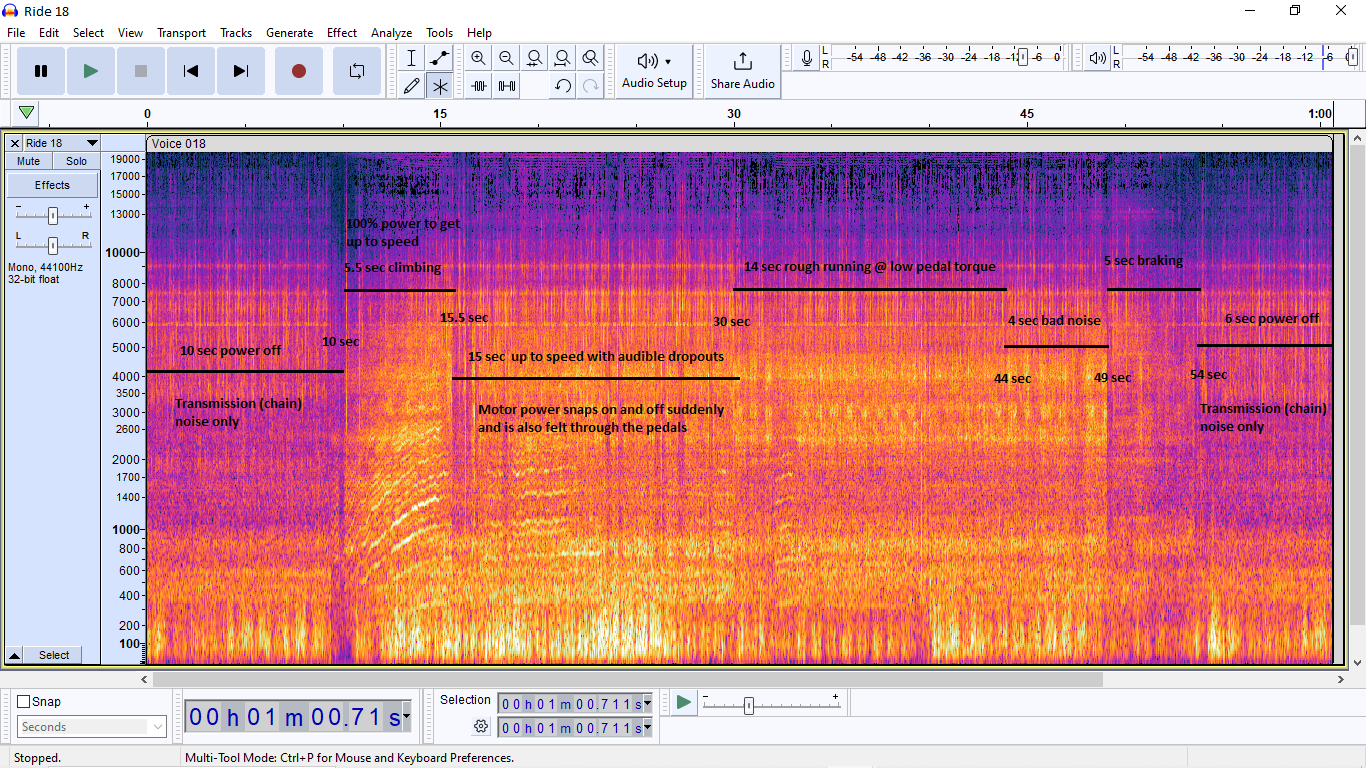Image resolution: width=1366 pixels, height=768 pixels.
Task: Open the Ride 18 track dropdown menu
Action: point(92,143)
